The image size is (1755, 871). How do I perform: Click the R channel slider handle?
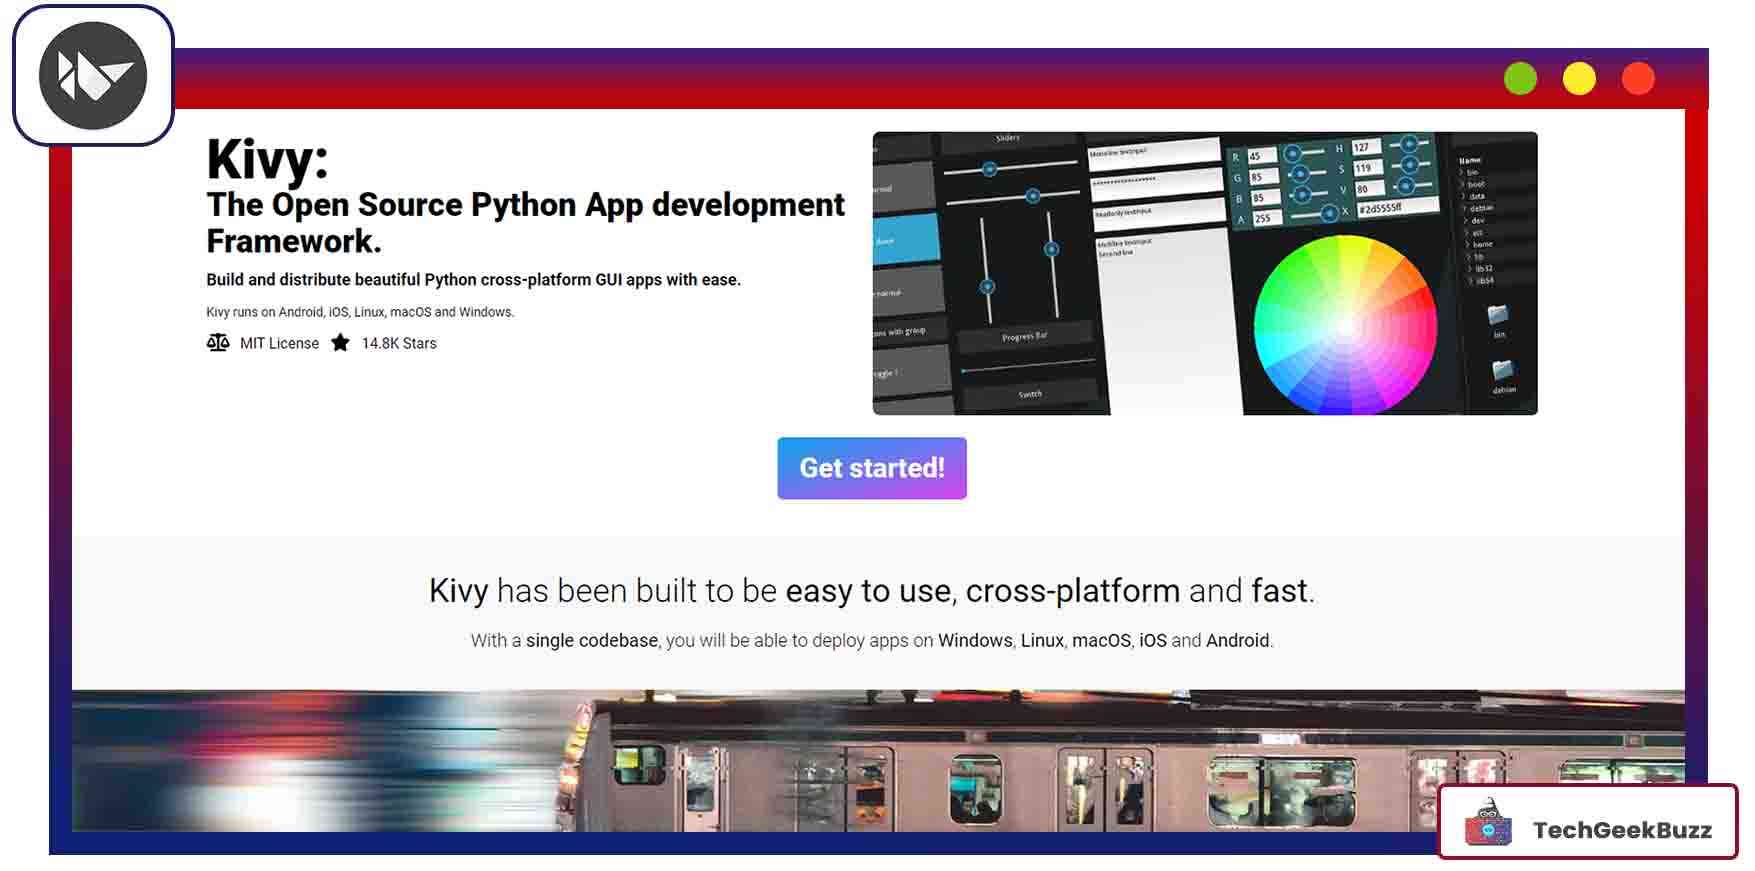pos(1292,153)
